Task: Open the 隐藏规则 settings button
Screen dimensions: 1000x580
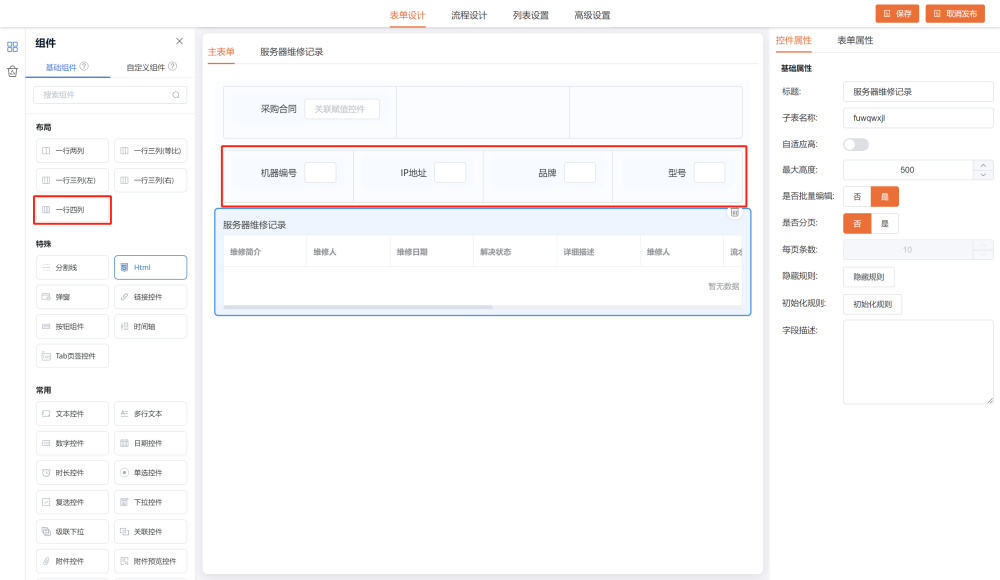Action: coord(868,277)
